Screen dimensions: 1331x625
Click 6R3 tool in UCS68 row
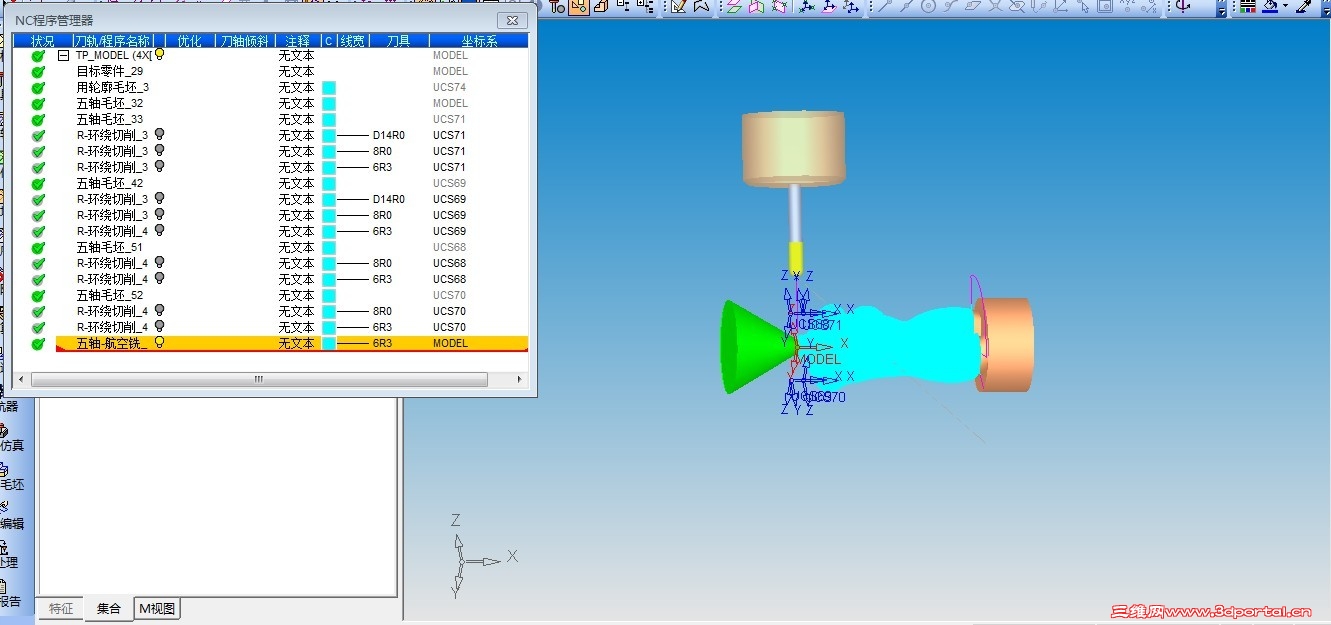point(382,279)
